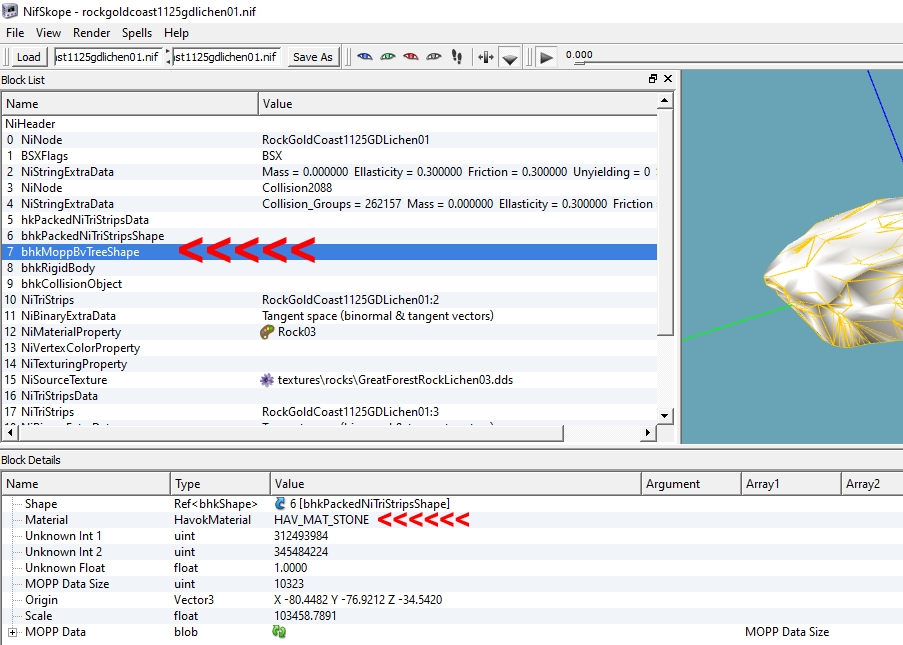903x645 pixels.
Task: Open the Help menu
Action: point(176,33)
